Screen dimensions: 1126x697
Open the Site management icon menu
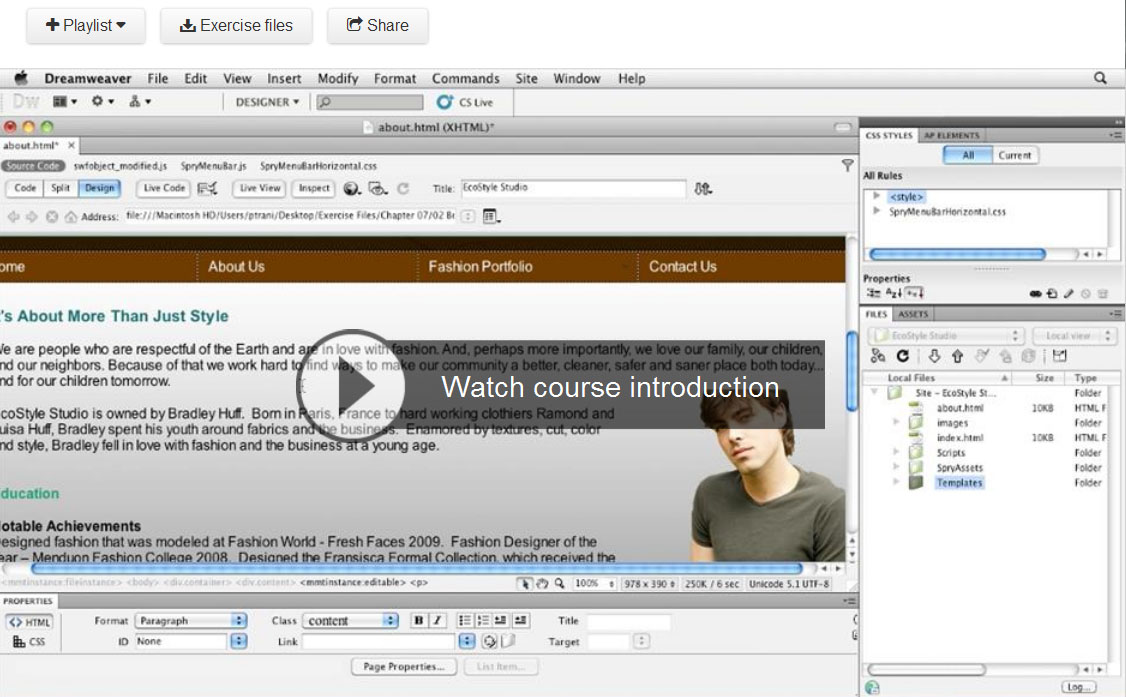pos(140,102)
